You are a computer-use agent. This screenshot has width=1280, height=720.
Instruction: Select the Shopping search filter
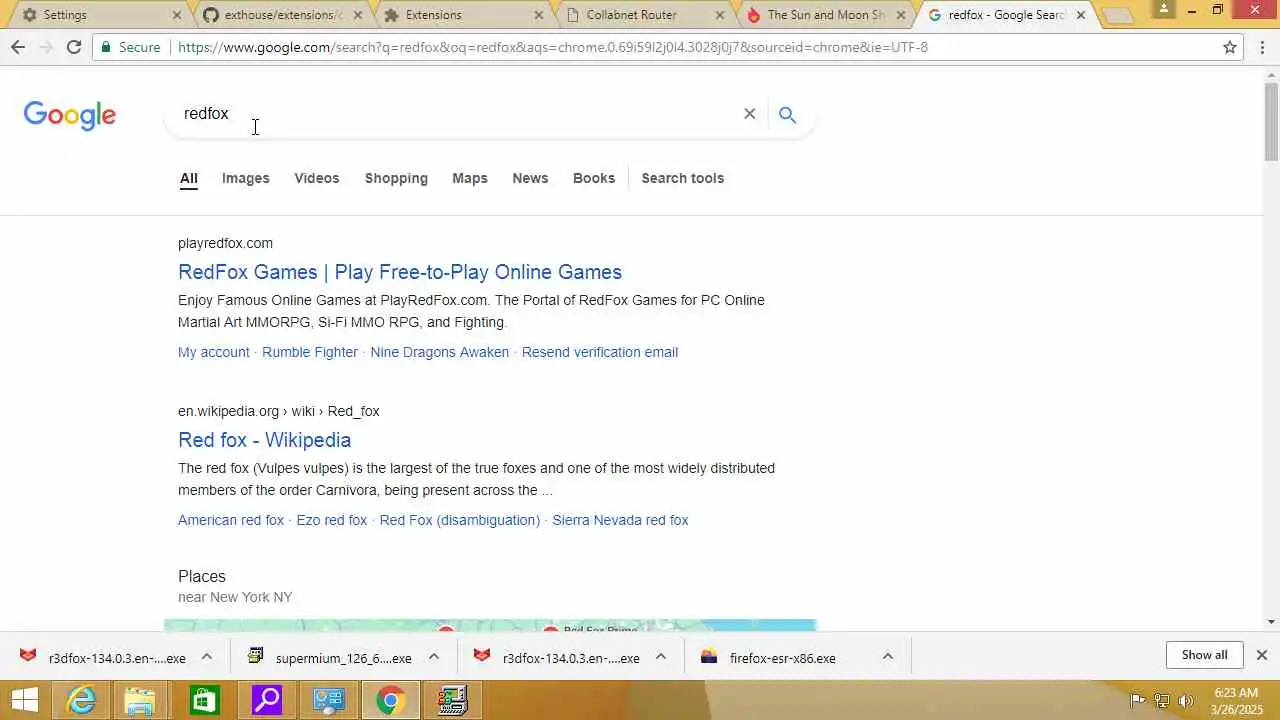tap(396, 178)
